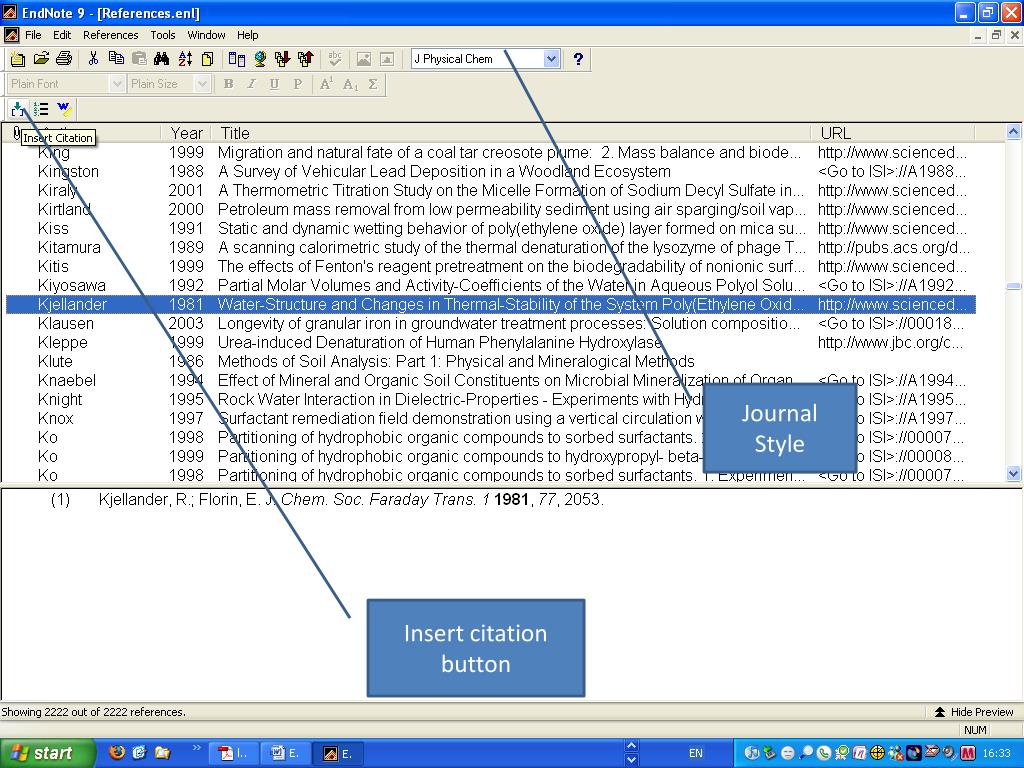Image resolution: width=1024 pixels, height=768 pixels.
Task: Click the Format Bibliography list icon
Action: [41, 109]
